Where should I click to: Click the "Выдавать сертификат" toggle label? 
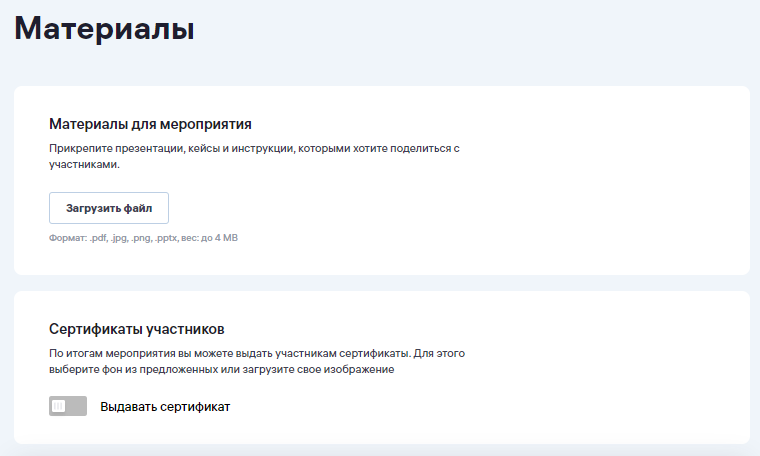click(165, 407)
